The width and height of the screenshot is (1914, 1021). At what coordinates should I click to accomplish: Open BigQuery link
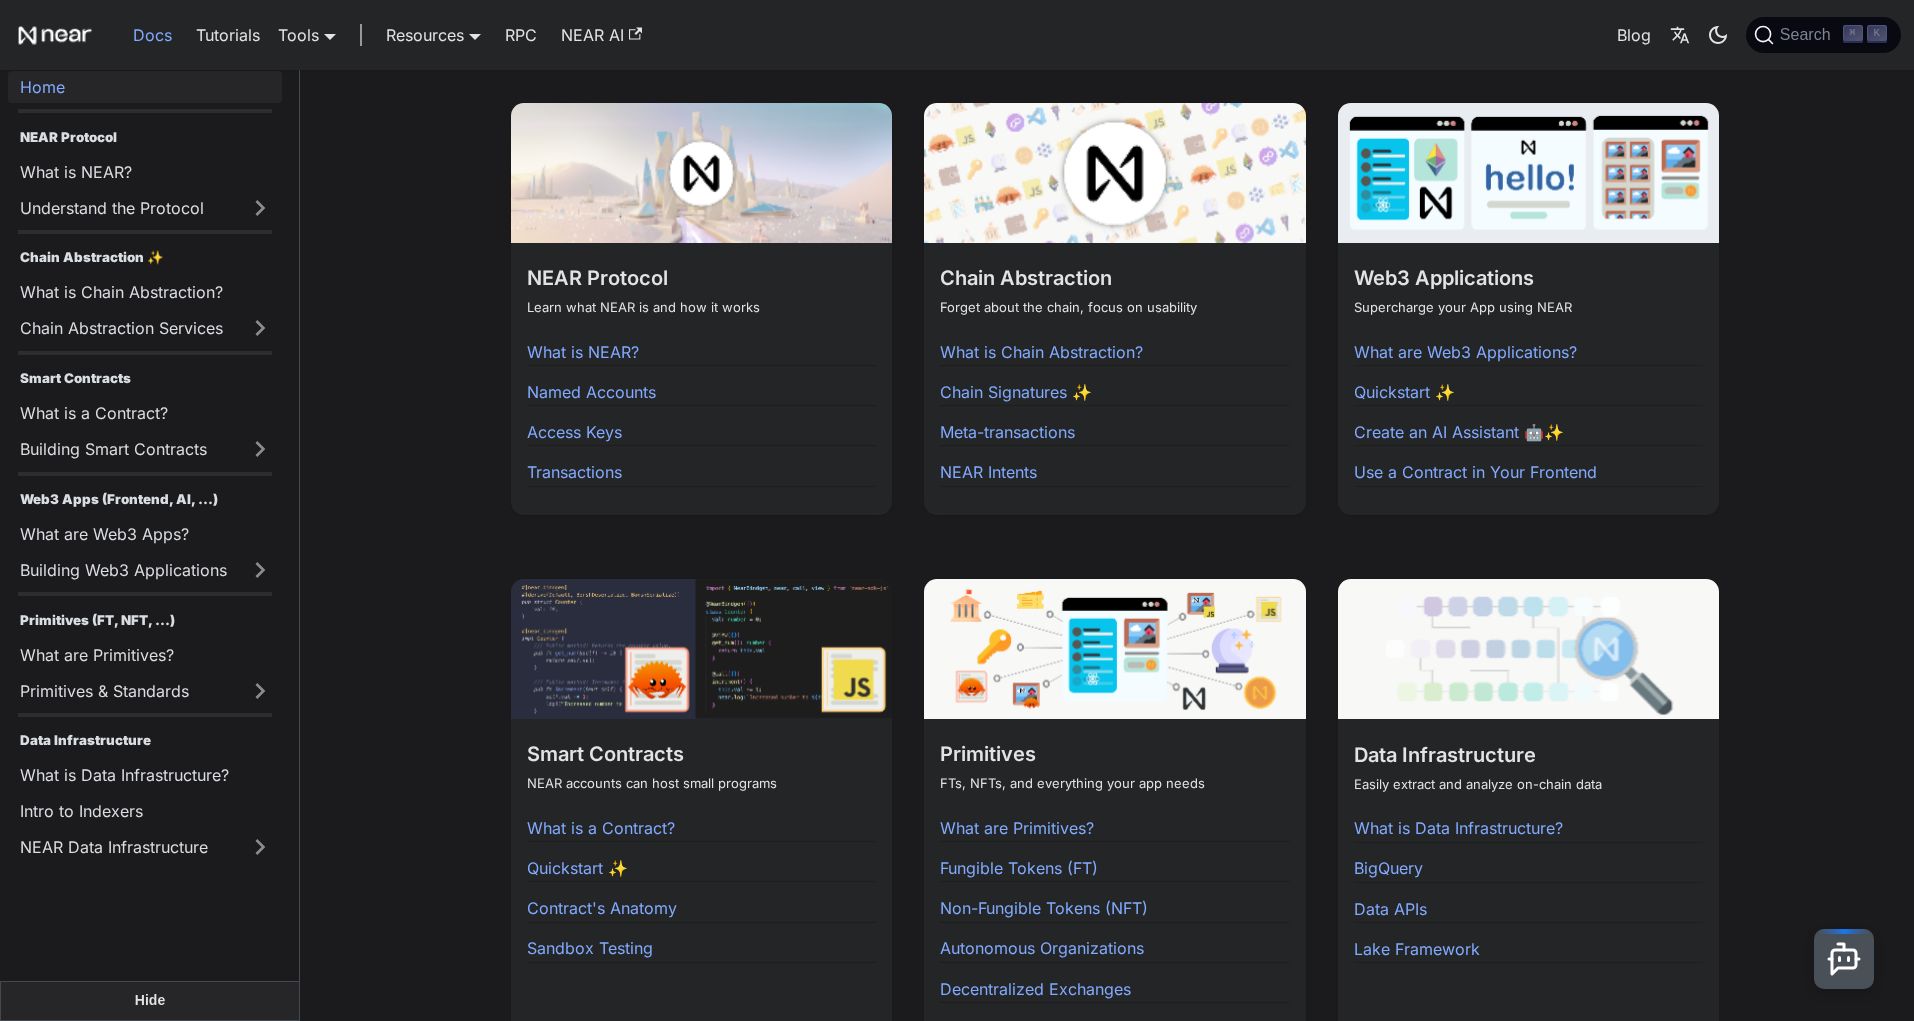pyautogui.click(x=1388, y=868)
